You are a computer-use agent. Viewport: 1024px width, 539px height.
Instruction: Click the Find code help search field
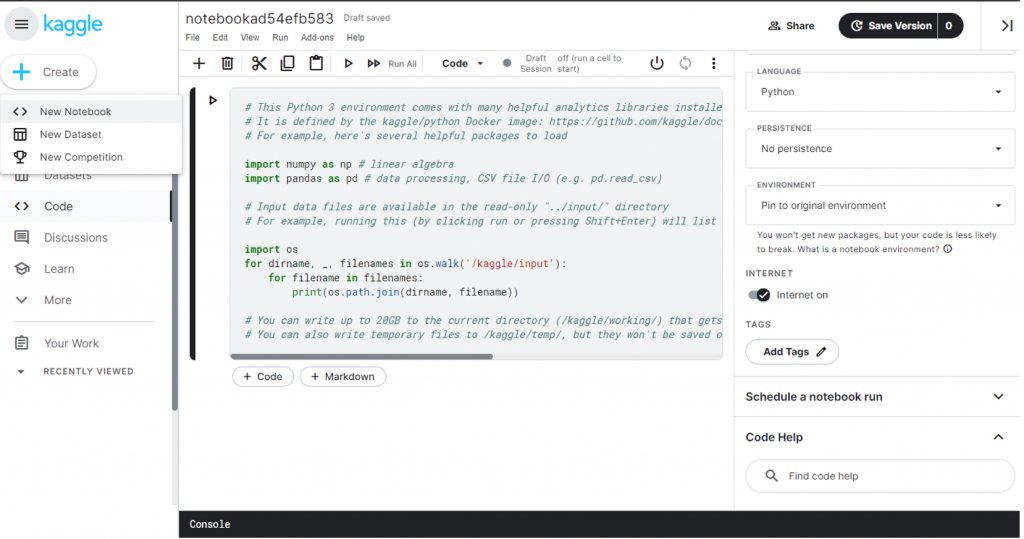click(880, 476)
